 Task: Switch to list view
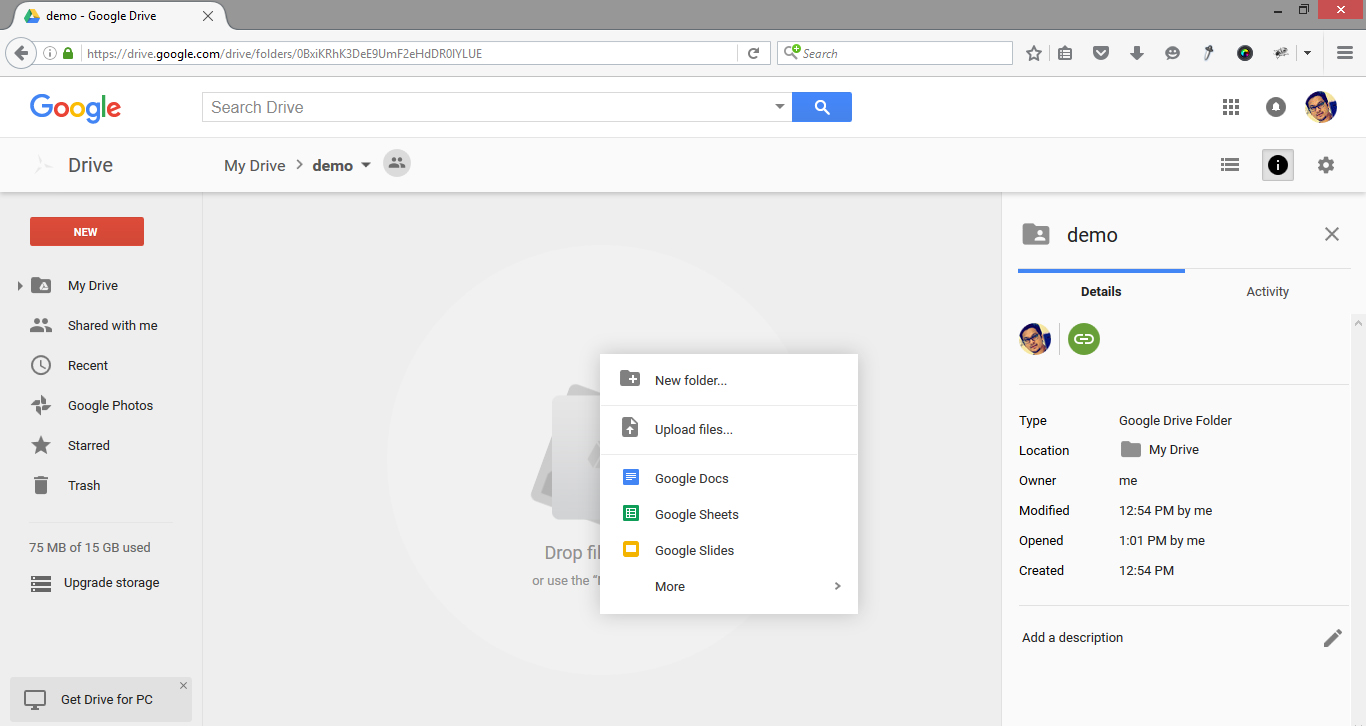coord(1230,164)
